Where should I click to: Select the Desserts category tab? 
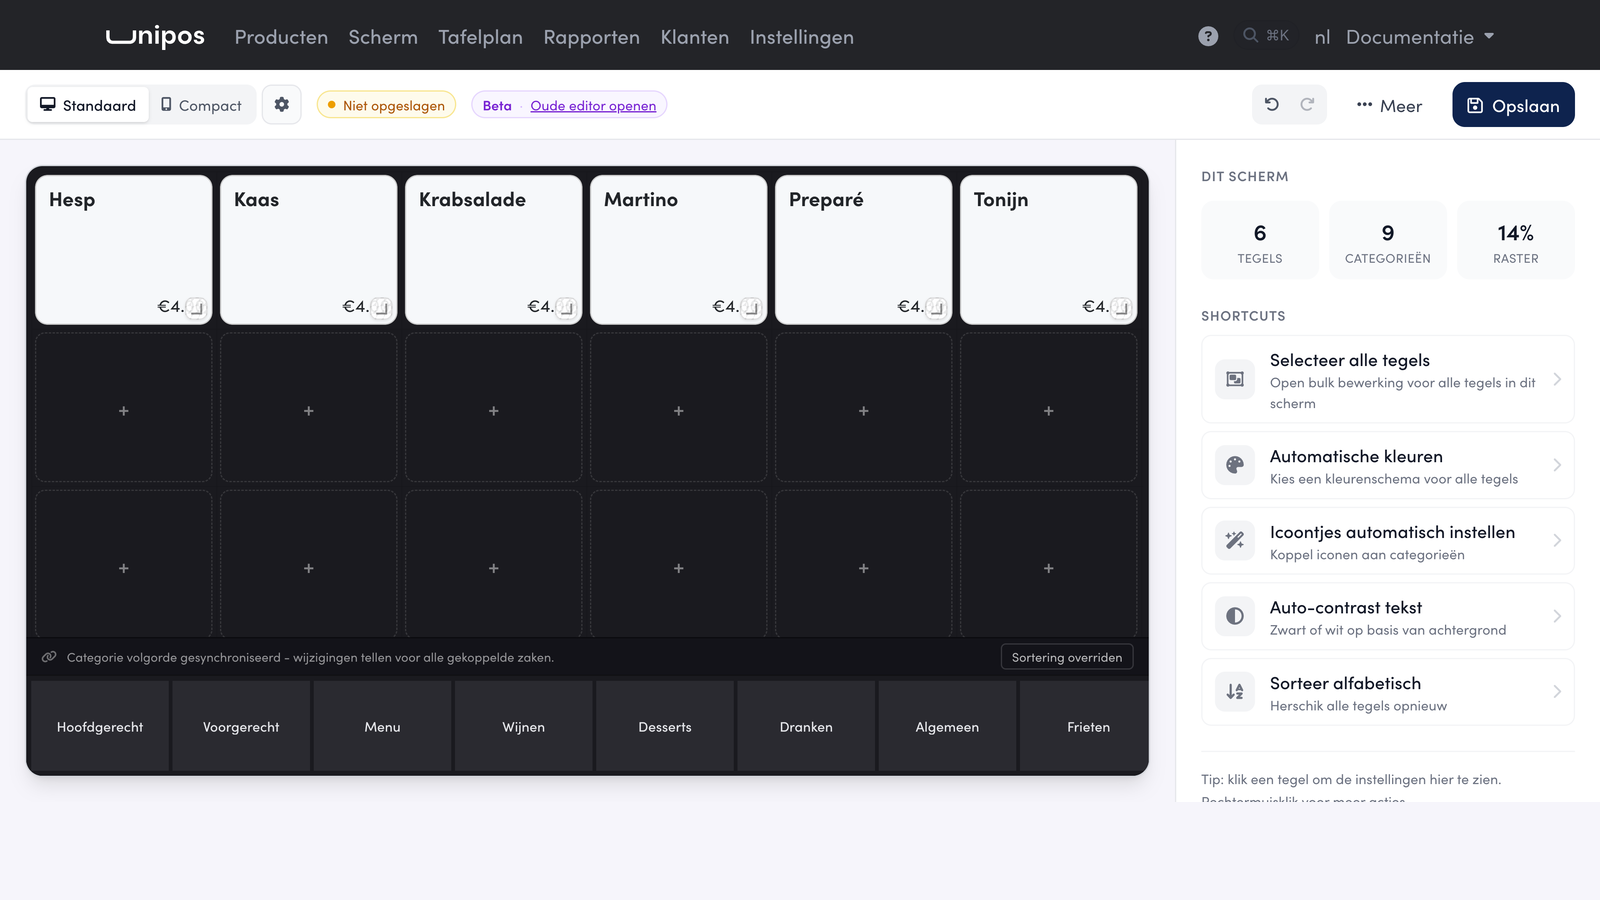[x=665, y=727]
